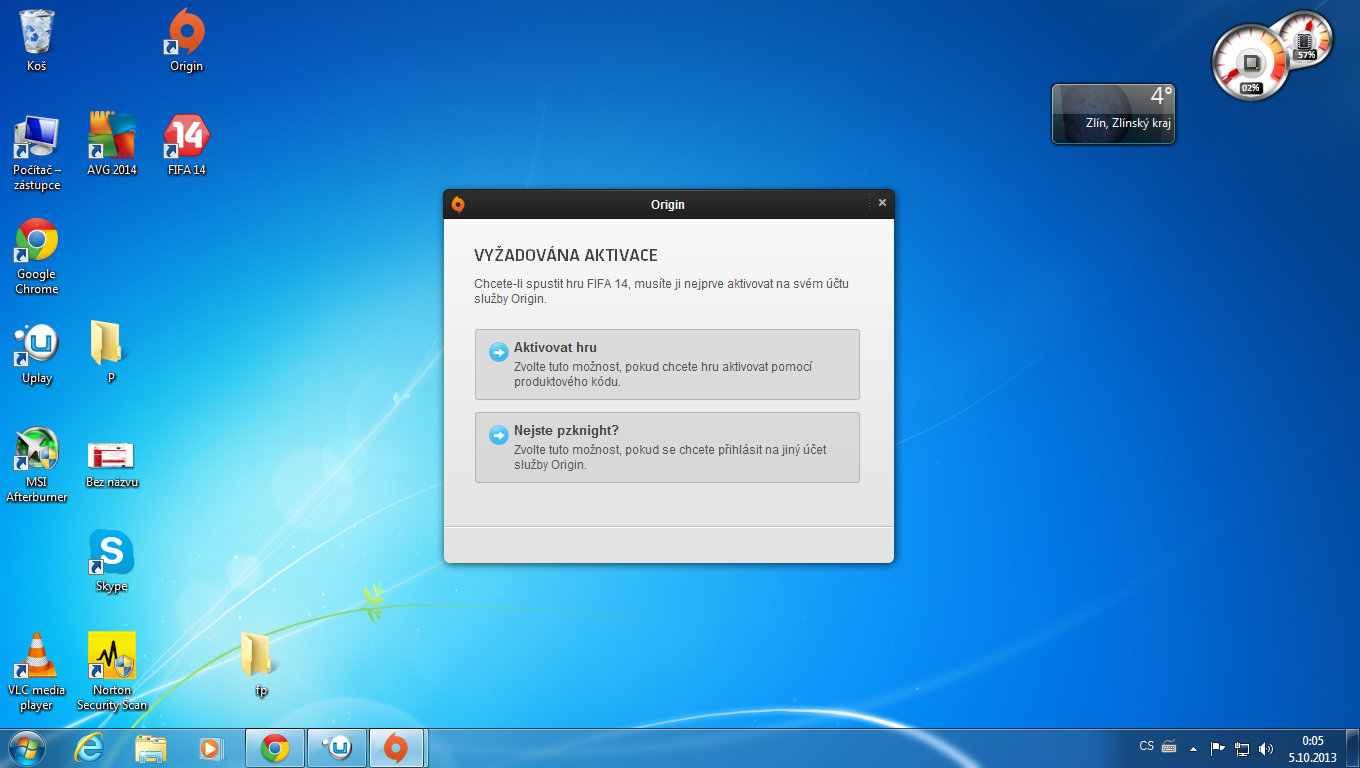Viewport: 1360px width, 768px height.
Task: Open the Uplay desktop shortcut
Action: (x=37, y=350)
